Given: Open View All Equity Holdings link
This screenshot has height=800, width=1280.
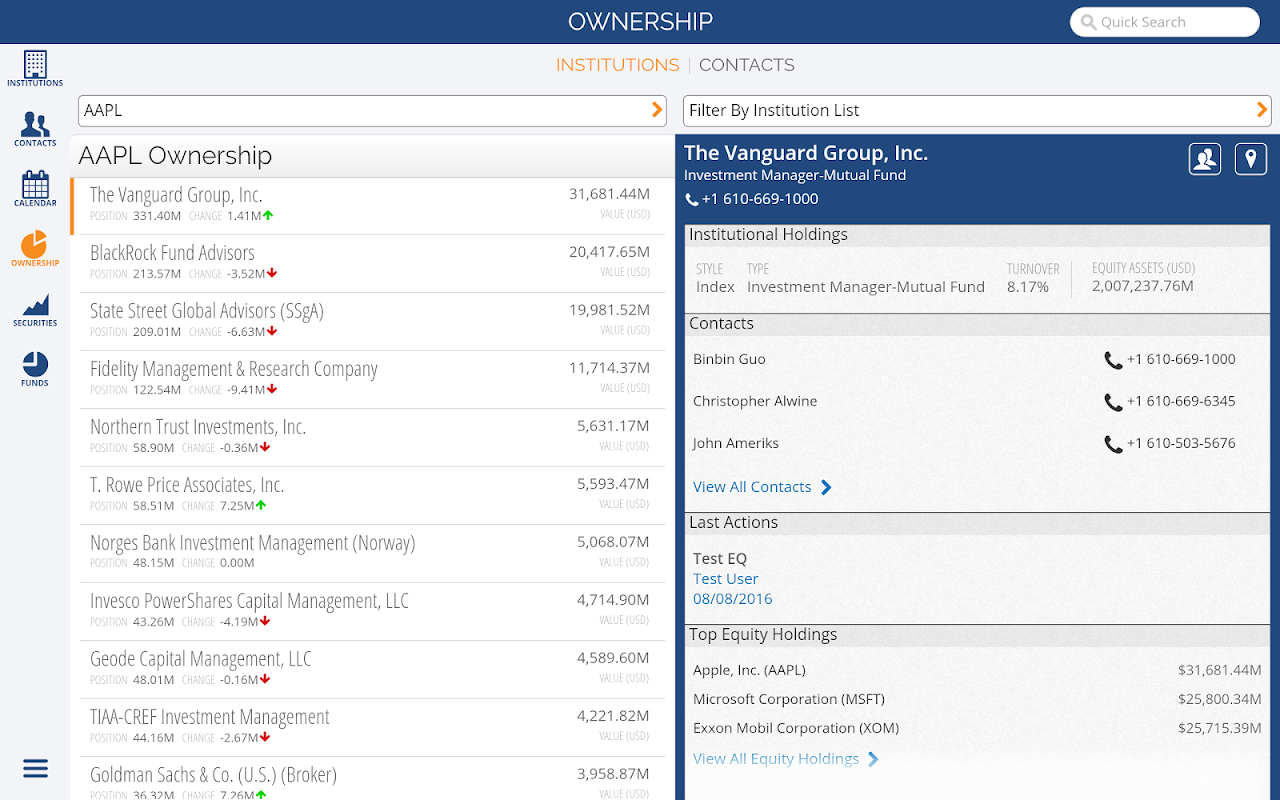Looking at the screenshot, I should [x=776, y=759].
